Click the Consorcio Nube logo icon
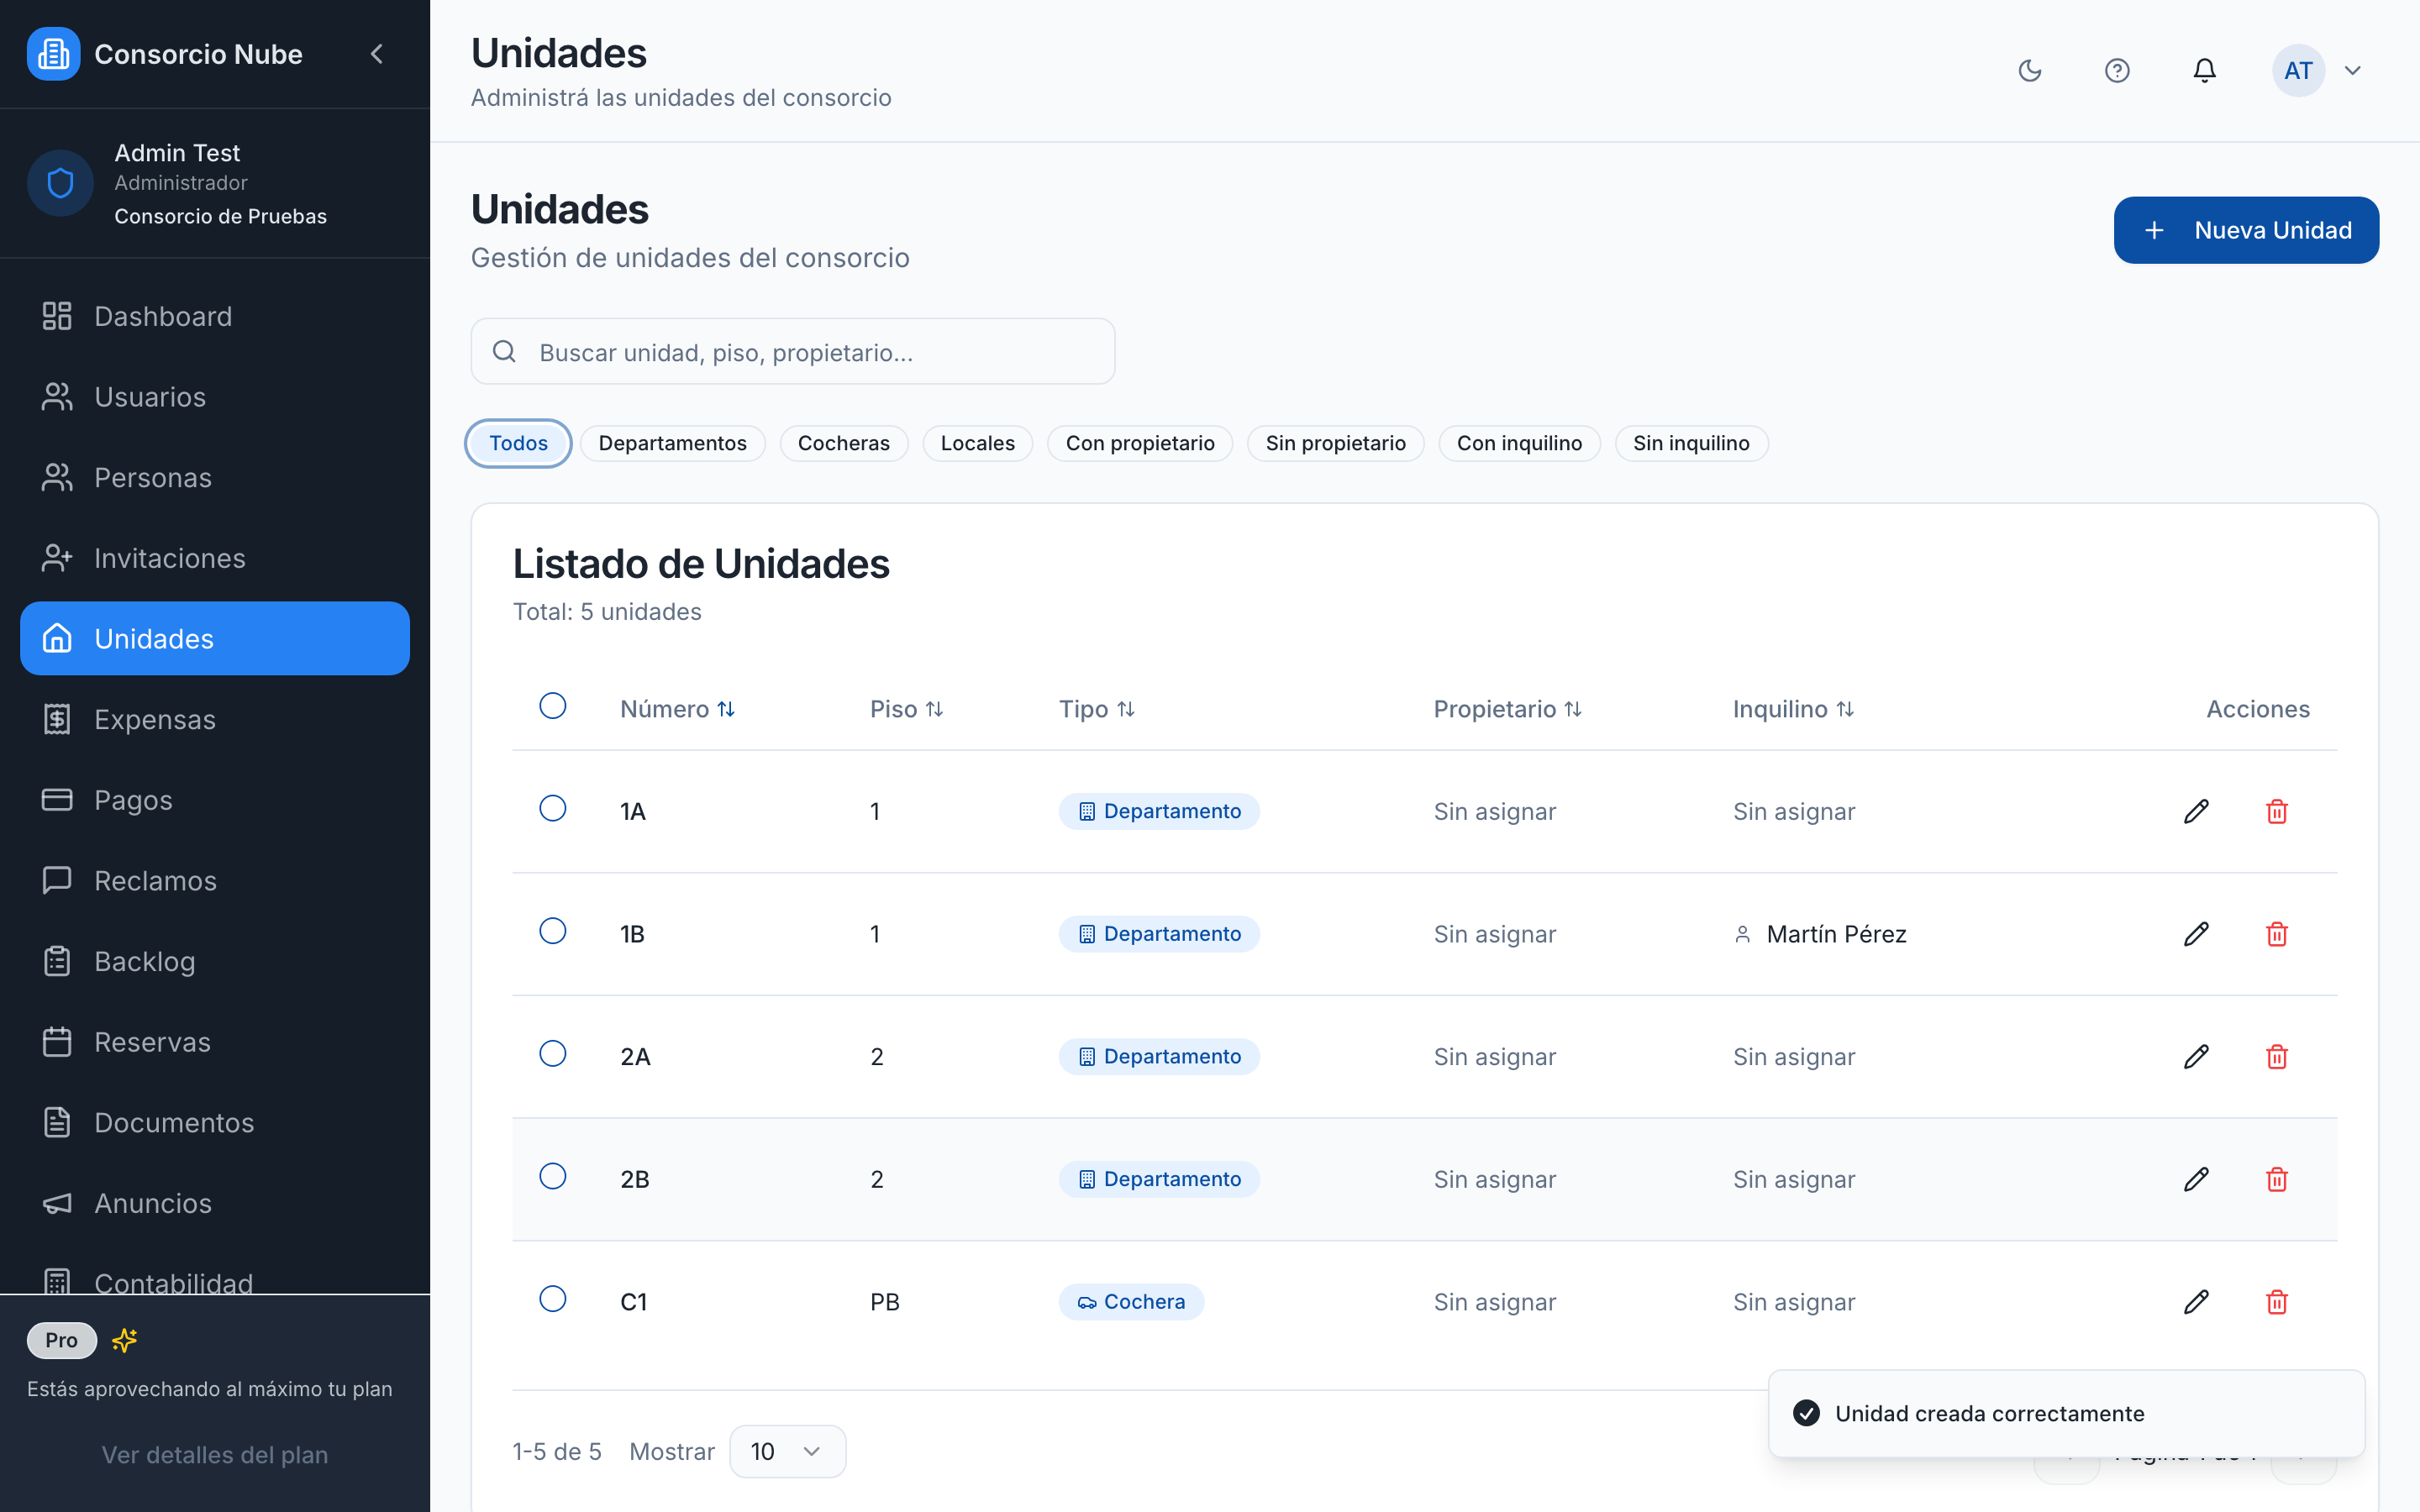Screen dimensions: 2420x1512 (53, 54)
